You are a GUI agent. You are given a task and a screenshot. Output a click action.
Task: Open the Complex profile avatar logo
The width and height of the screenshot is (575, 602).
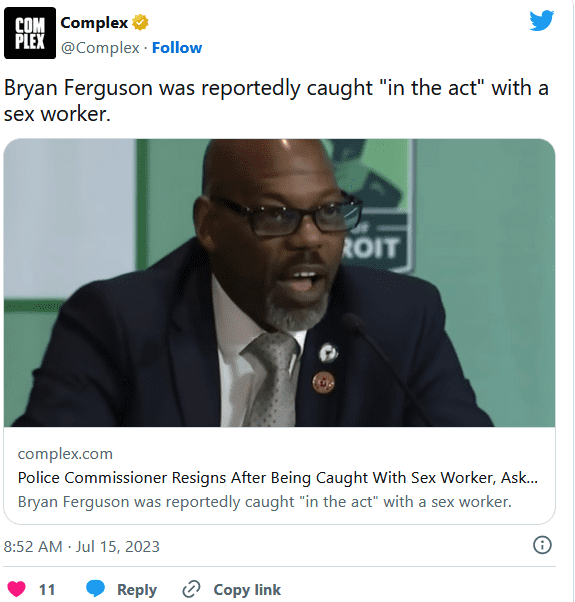(30, 33)
